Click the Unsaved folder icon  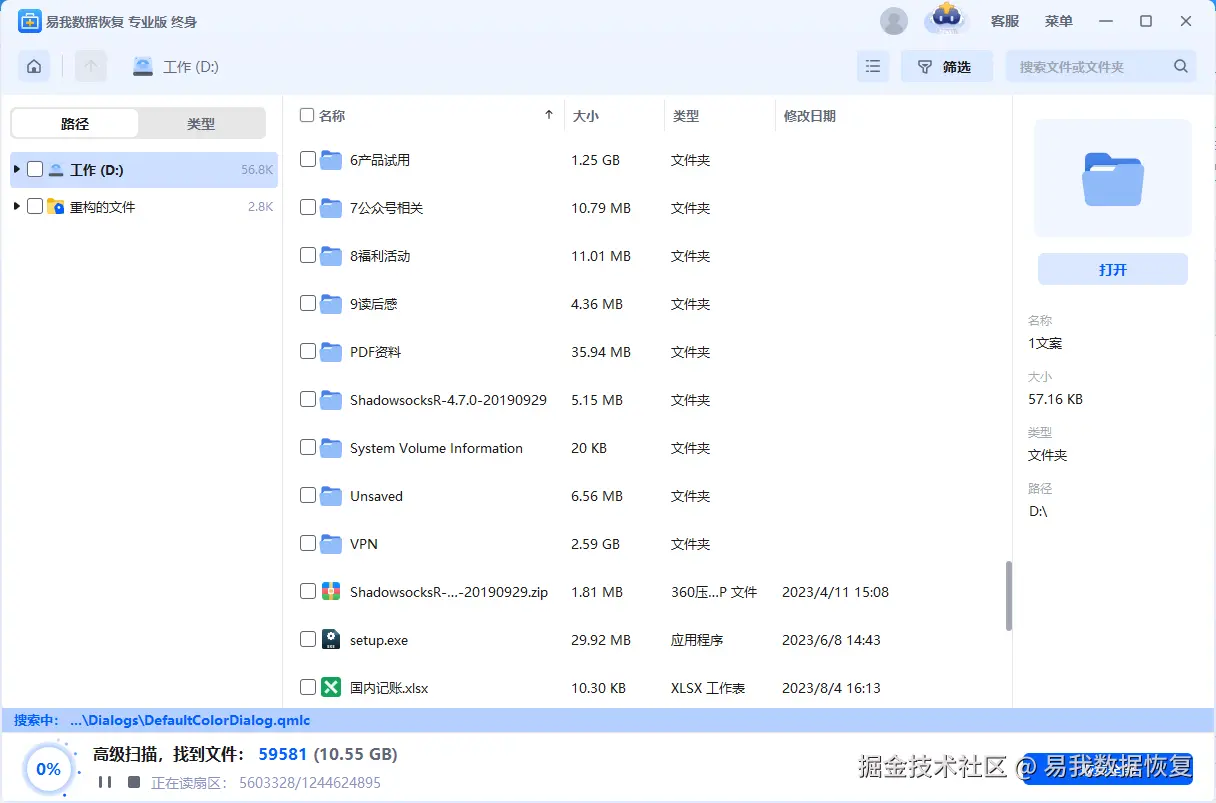click(x=332, y=496)
